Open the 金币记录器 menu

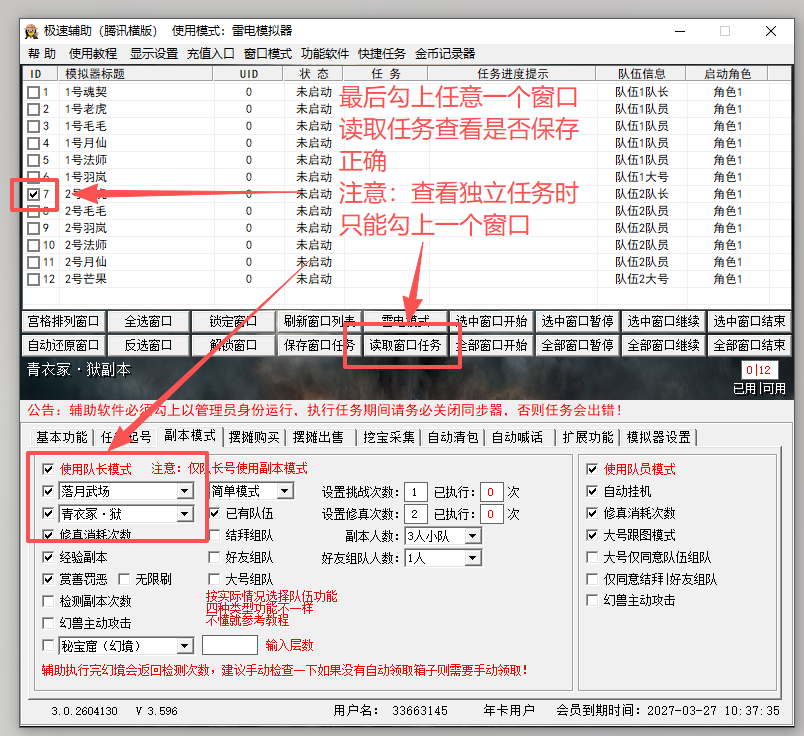click(x=445, y=54)
